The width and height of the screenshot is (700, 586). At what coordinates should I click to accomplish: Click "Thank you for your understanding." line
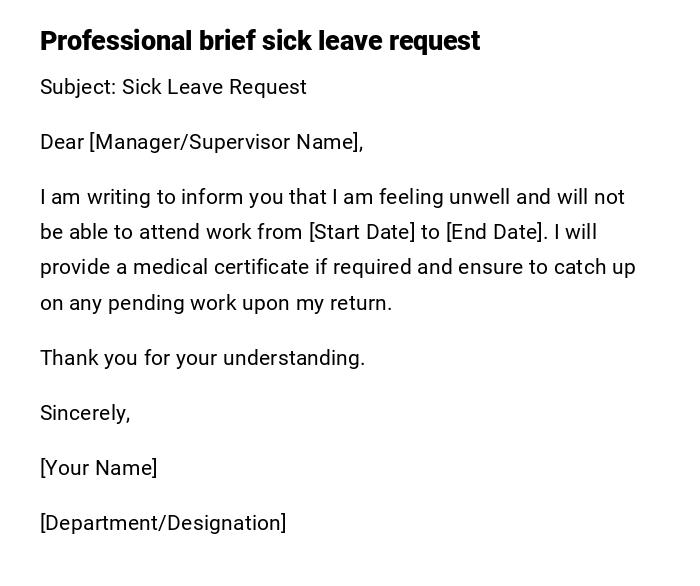pyautogui.click(x=202, y=358)
